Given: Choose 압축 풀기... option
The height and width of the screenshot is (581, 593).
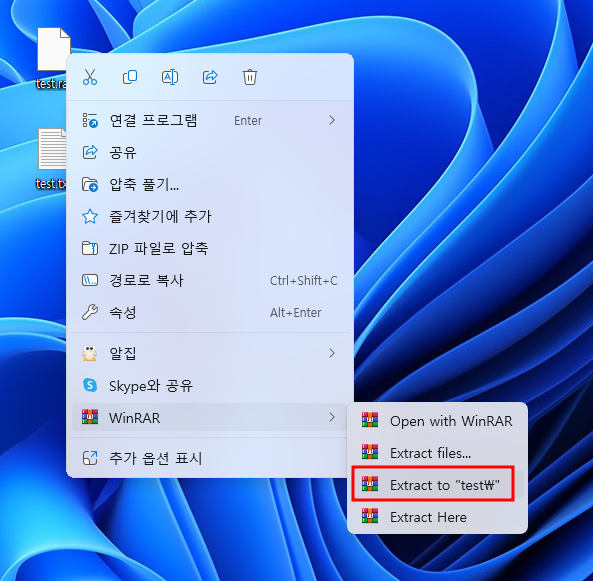Looking at the screenshot, I should 210,185.
